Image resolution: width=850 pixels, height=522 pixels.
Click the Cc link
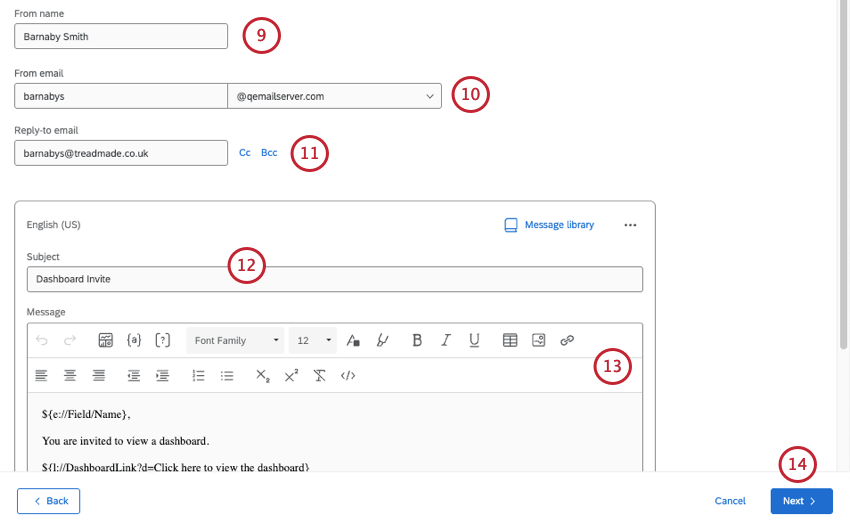[245, 153]
